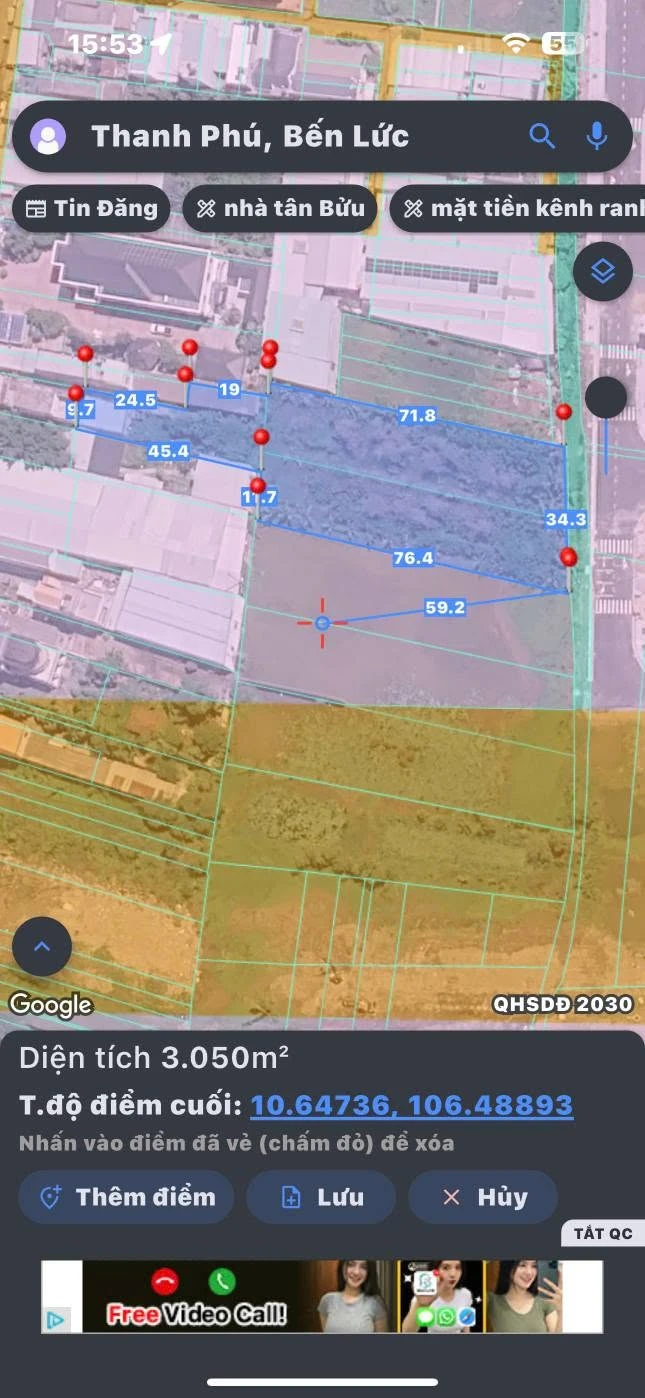The height and width of the screenshot is (1398, 645).
Task: Tap the Lưu save button
Action: click(321, 1197)
